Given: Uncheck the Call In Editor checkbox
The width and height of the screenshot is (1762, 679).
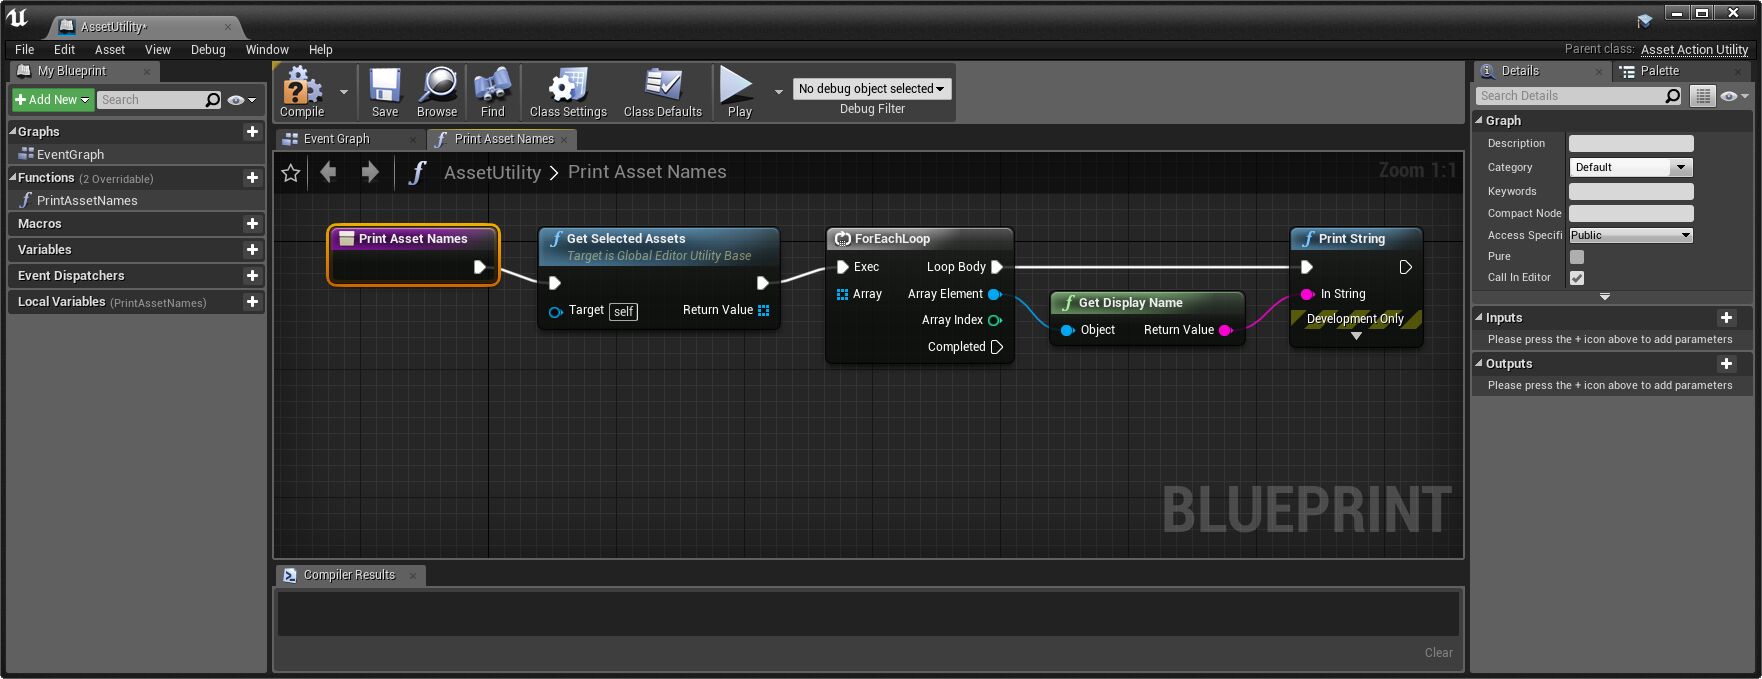Looking at the screenshot, I should 1577,278.
